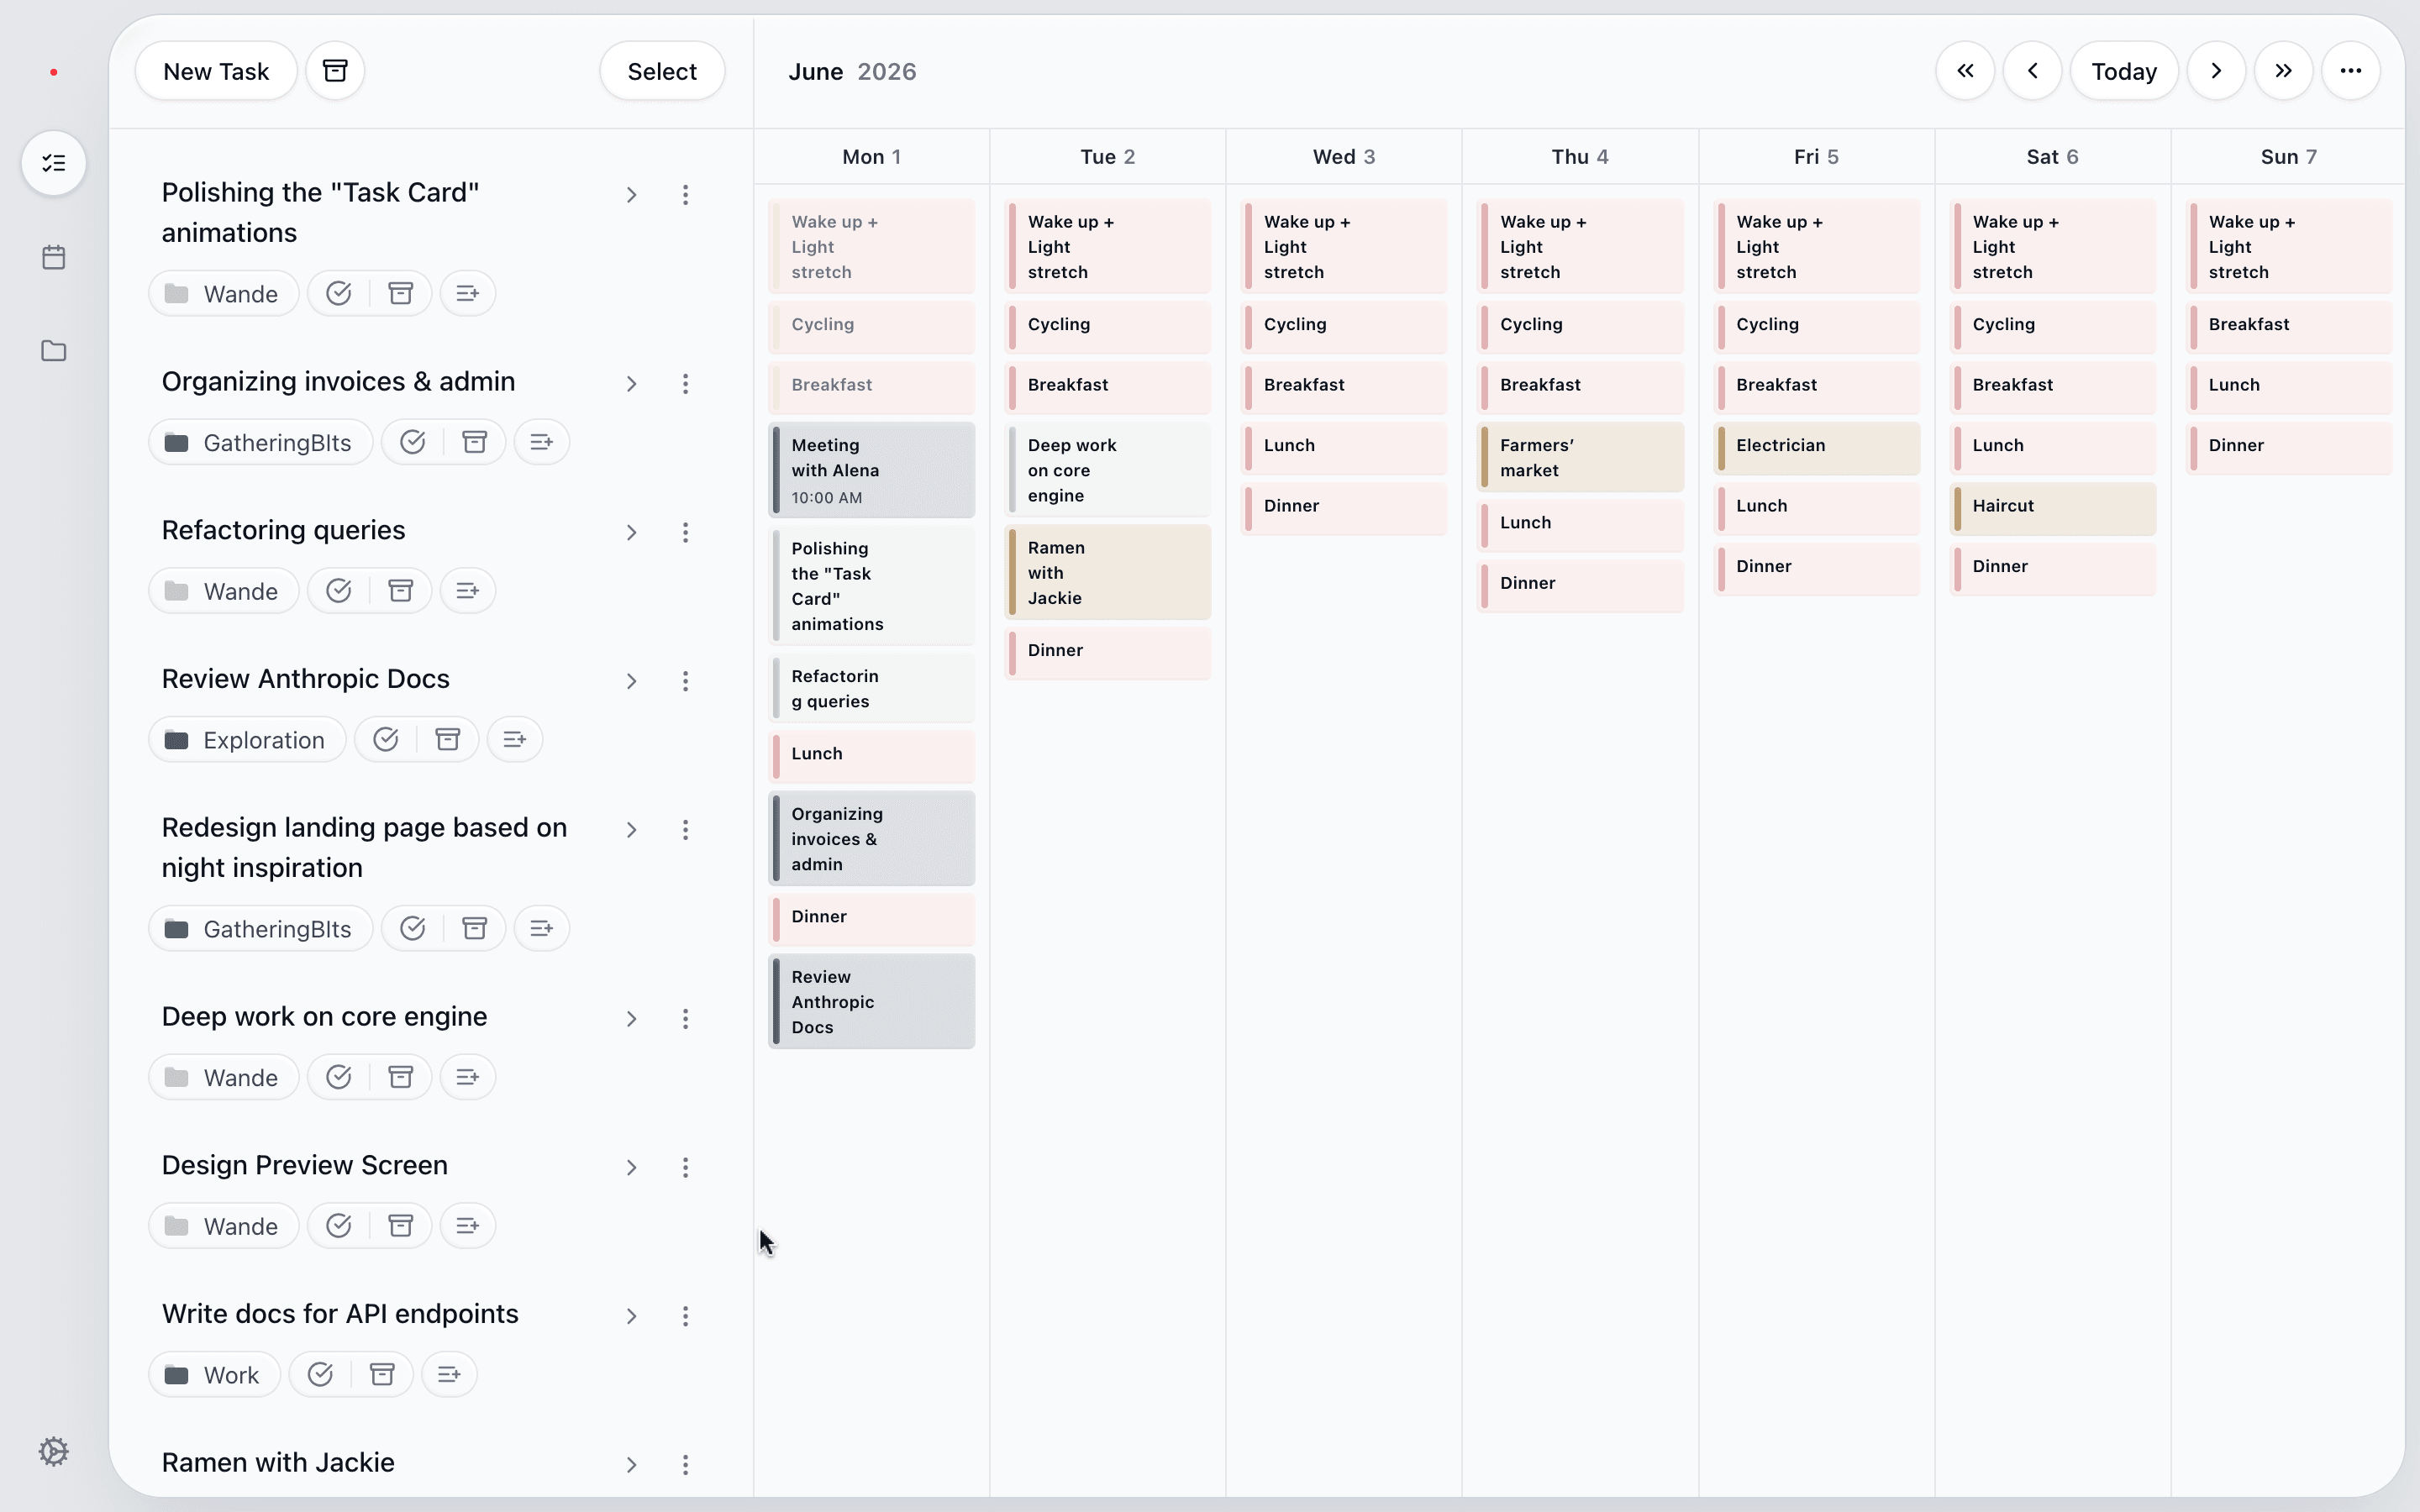Expand Polishing the Task Card animations task
2420x1512 pixels.
point(631,195)
